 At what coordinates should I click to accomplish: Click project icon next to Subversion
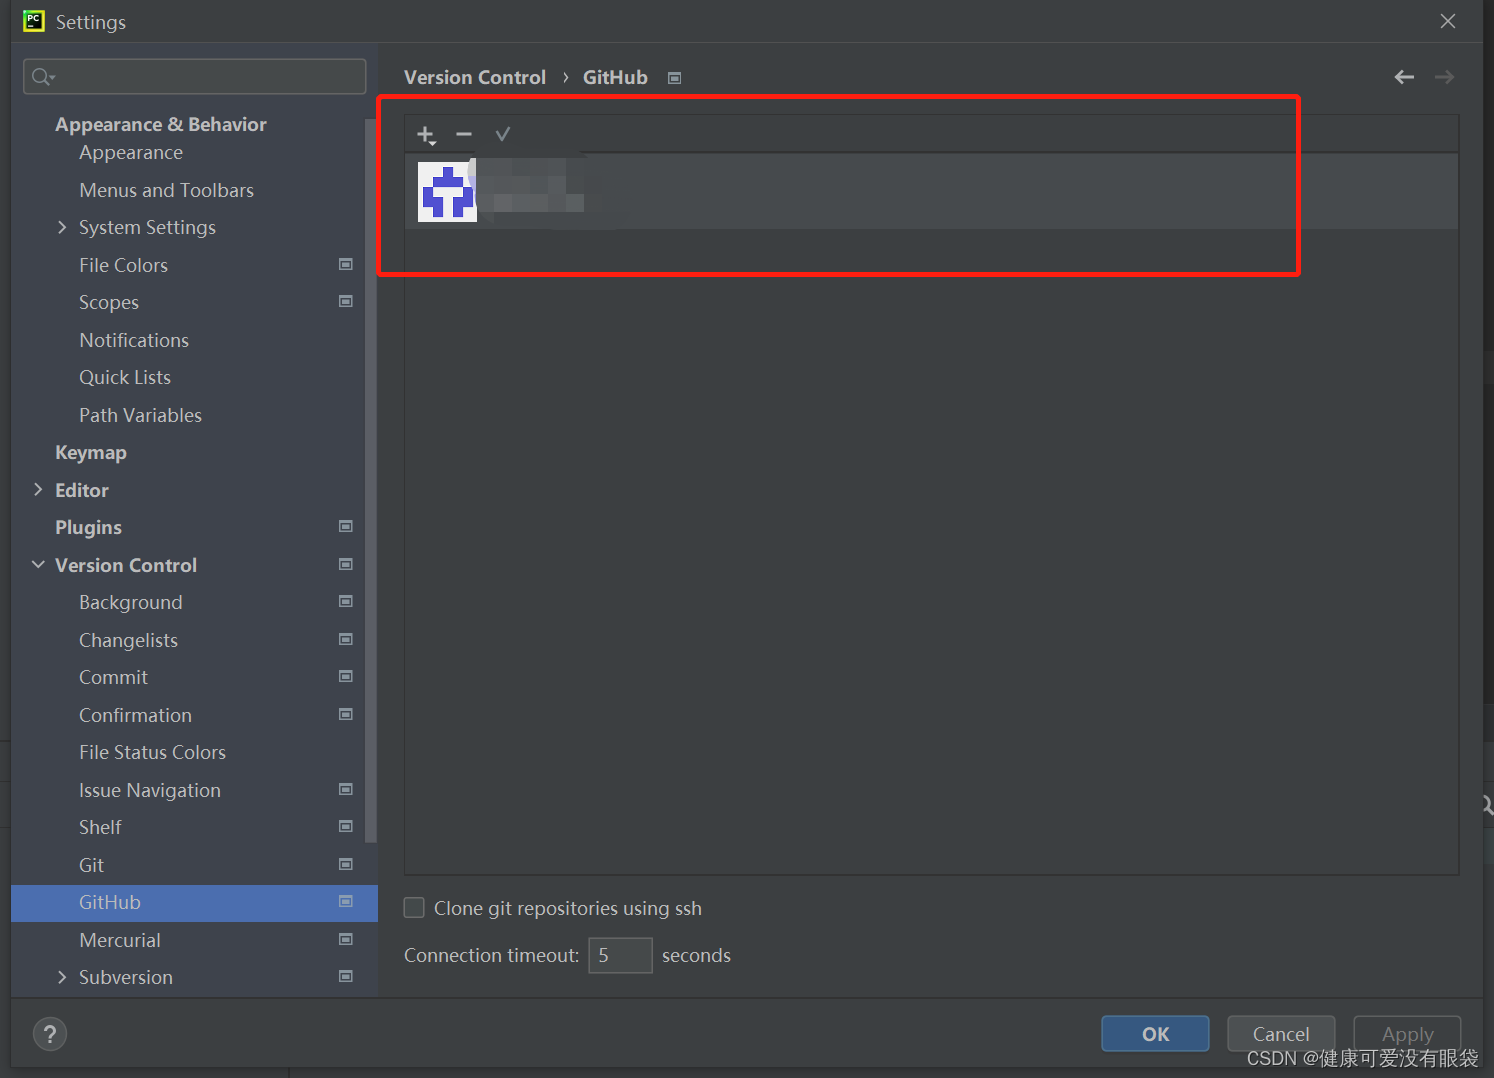click(346, 976)
